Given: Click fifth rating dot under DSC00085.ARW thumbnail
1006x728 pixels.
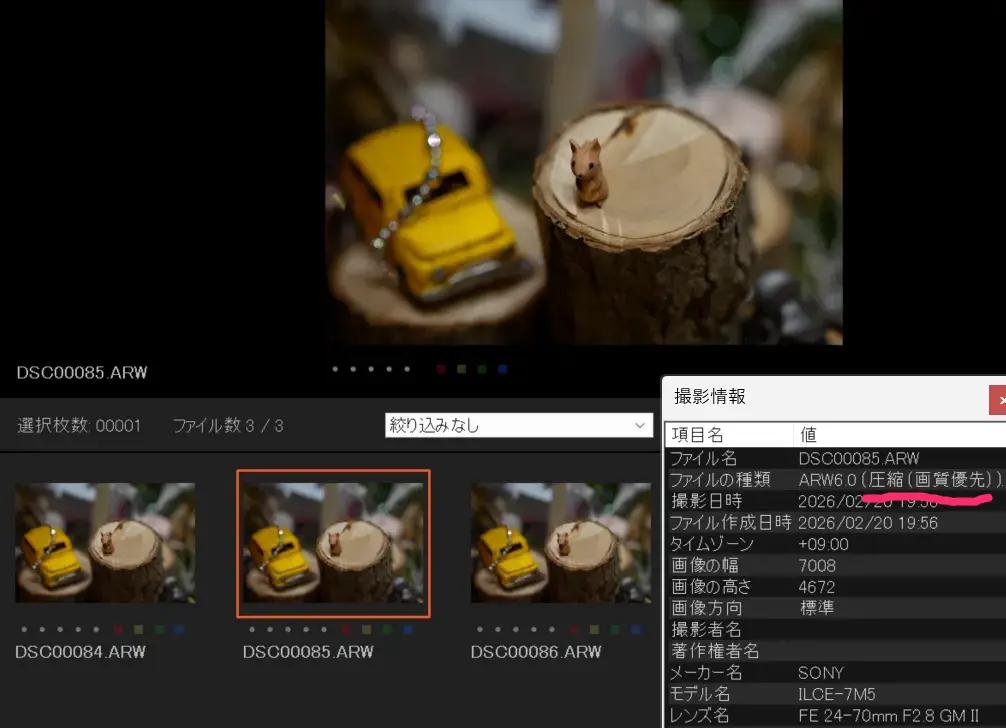Looking at the screenshot, I should [x=323, y=630].
